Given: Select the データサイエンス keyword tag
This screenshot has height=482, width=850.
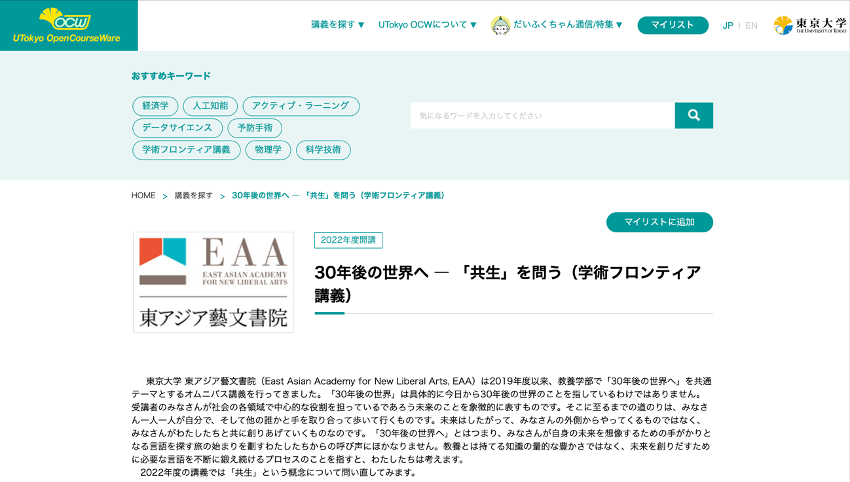Looking at the screenshot, I should [177, 128].
